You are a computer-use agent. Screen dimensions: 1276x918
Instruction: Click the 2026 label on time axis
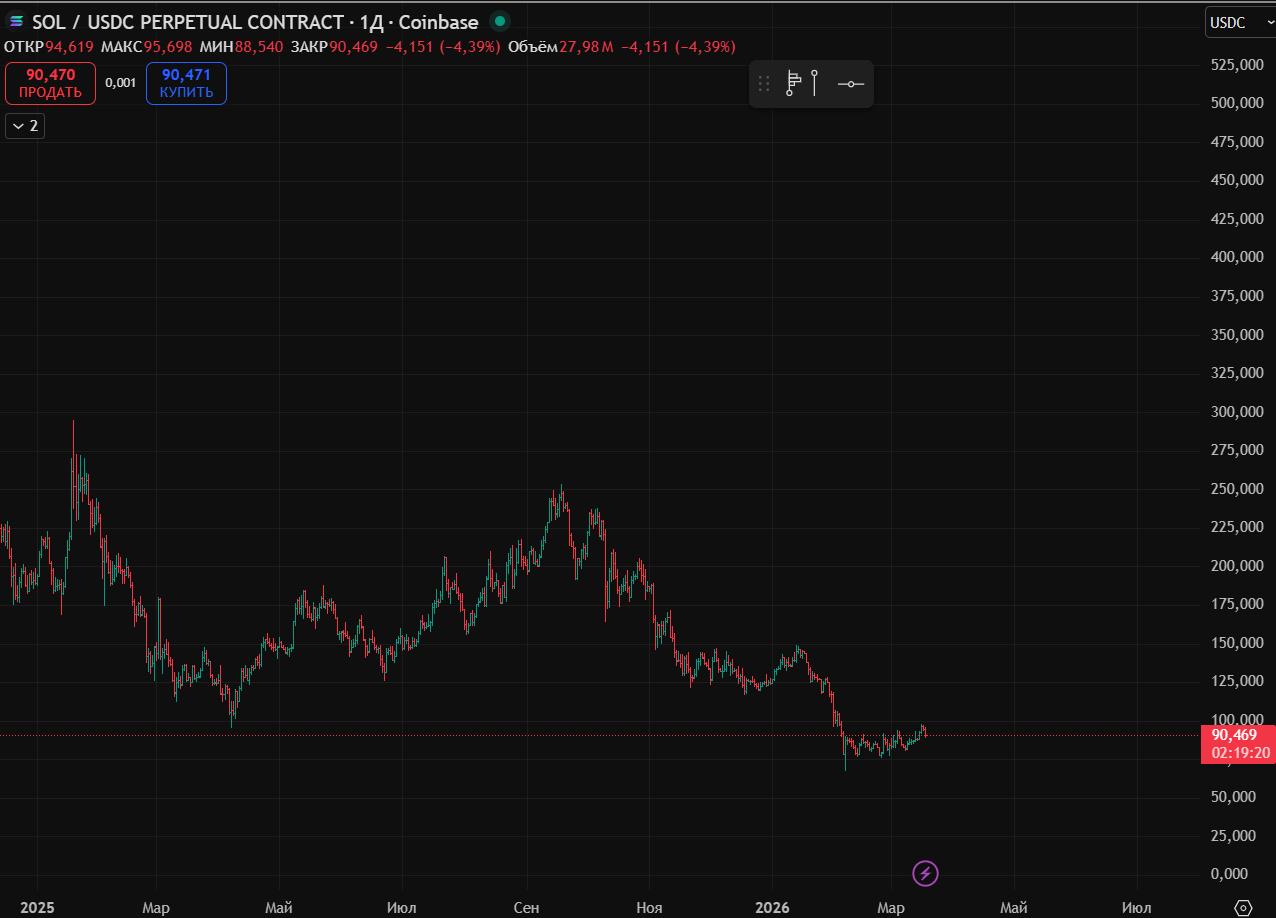coord(772,908)
